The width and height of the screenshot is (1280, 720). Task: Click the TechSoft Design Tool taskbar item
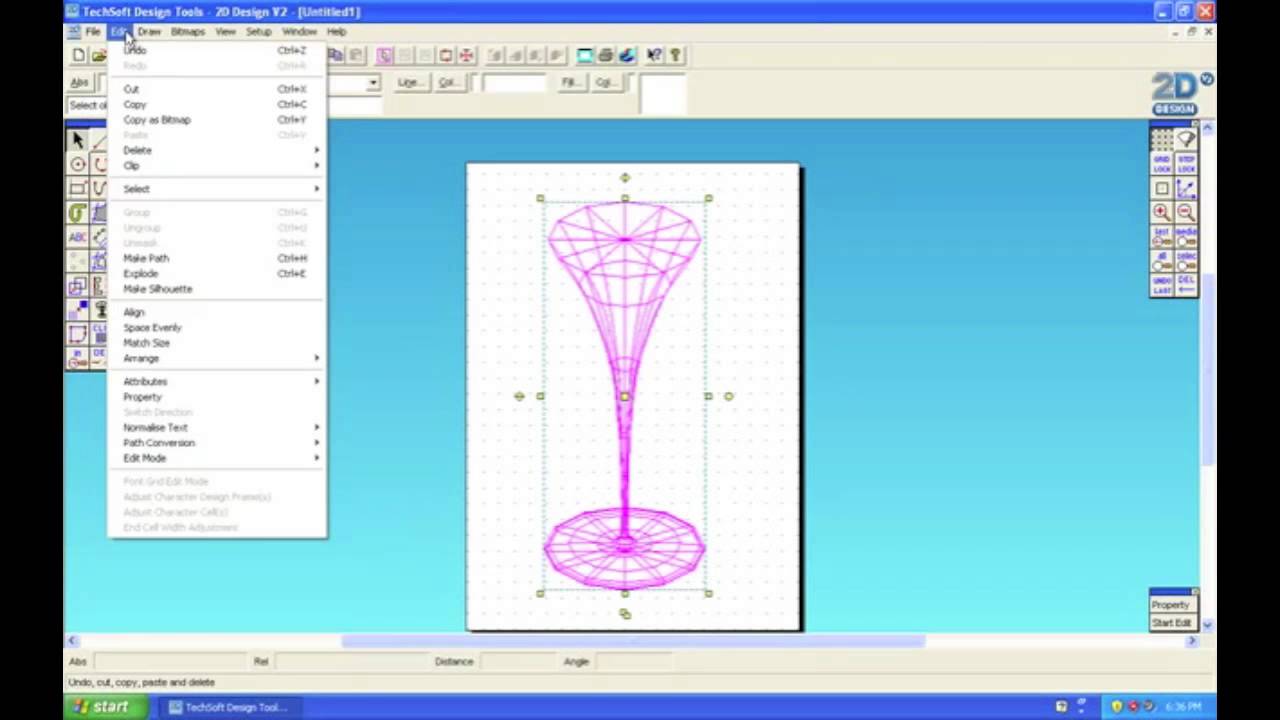[229, 707]
